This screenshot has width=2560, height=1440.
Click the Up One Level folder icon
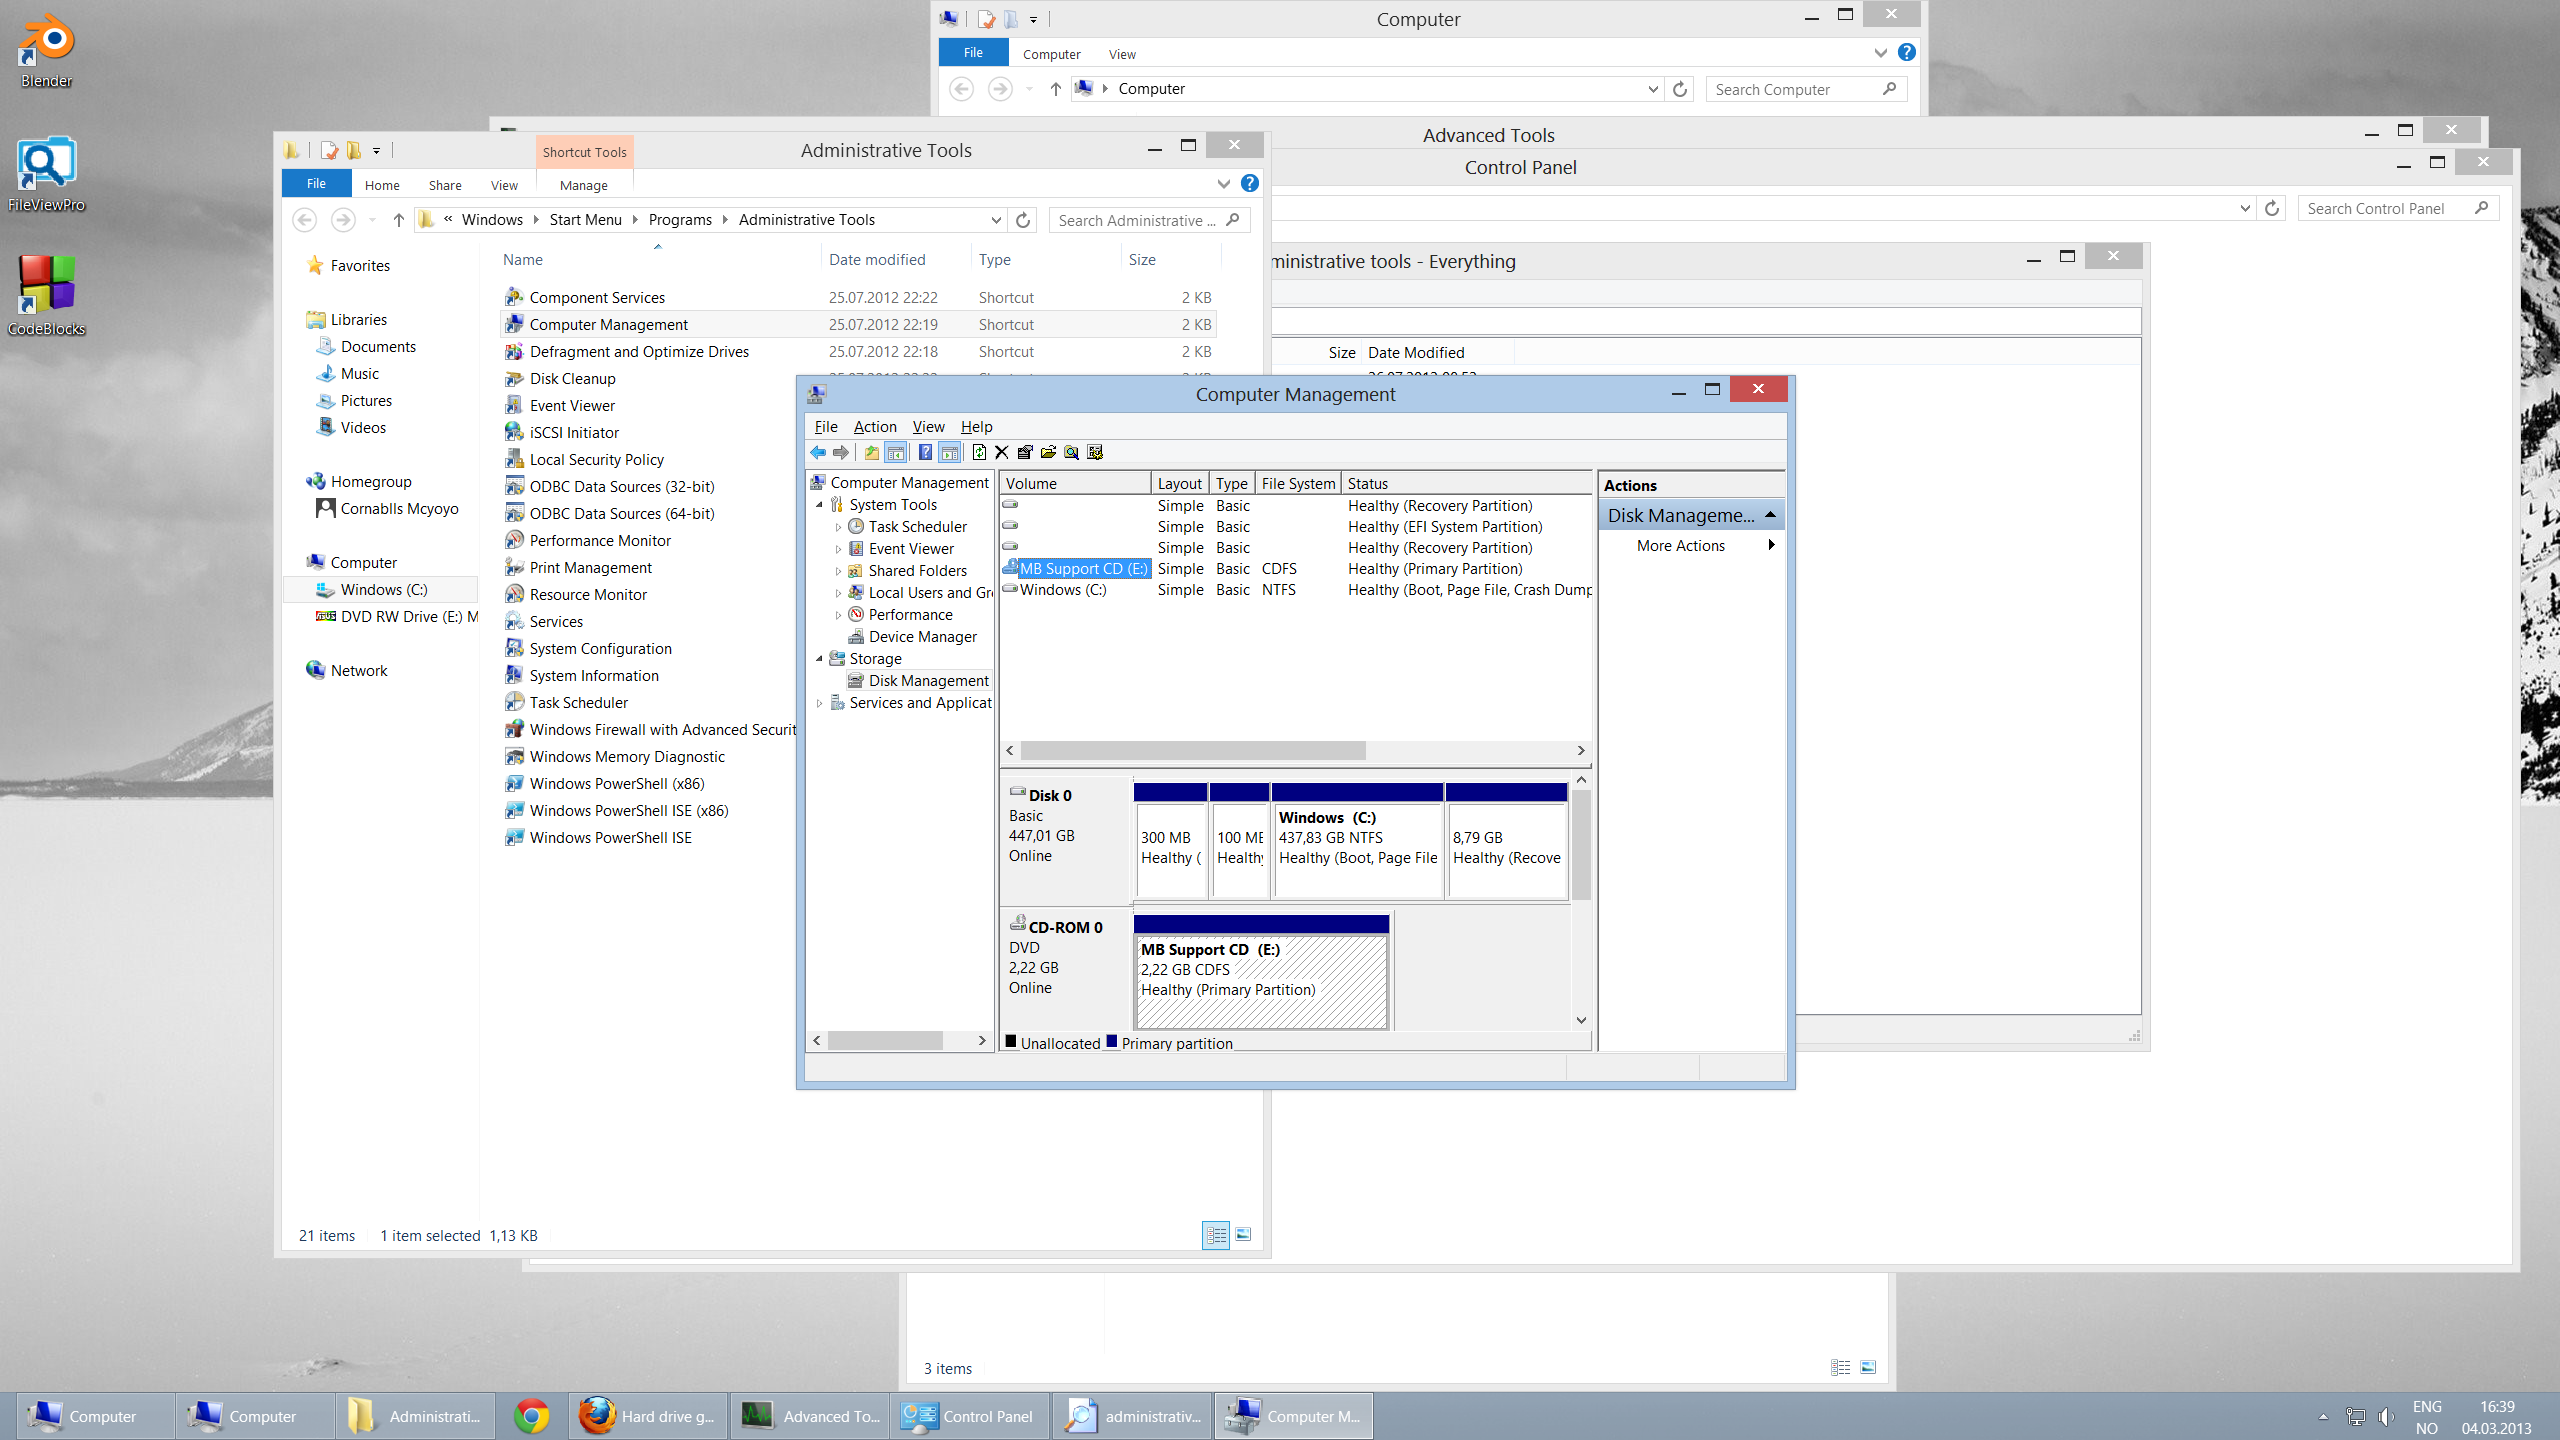872,453
